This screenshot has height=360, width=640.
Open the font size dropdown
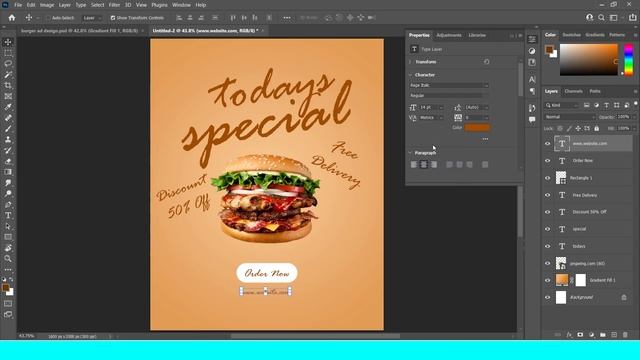[x=431, y=107]
